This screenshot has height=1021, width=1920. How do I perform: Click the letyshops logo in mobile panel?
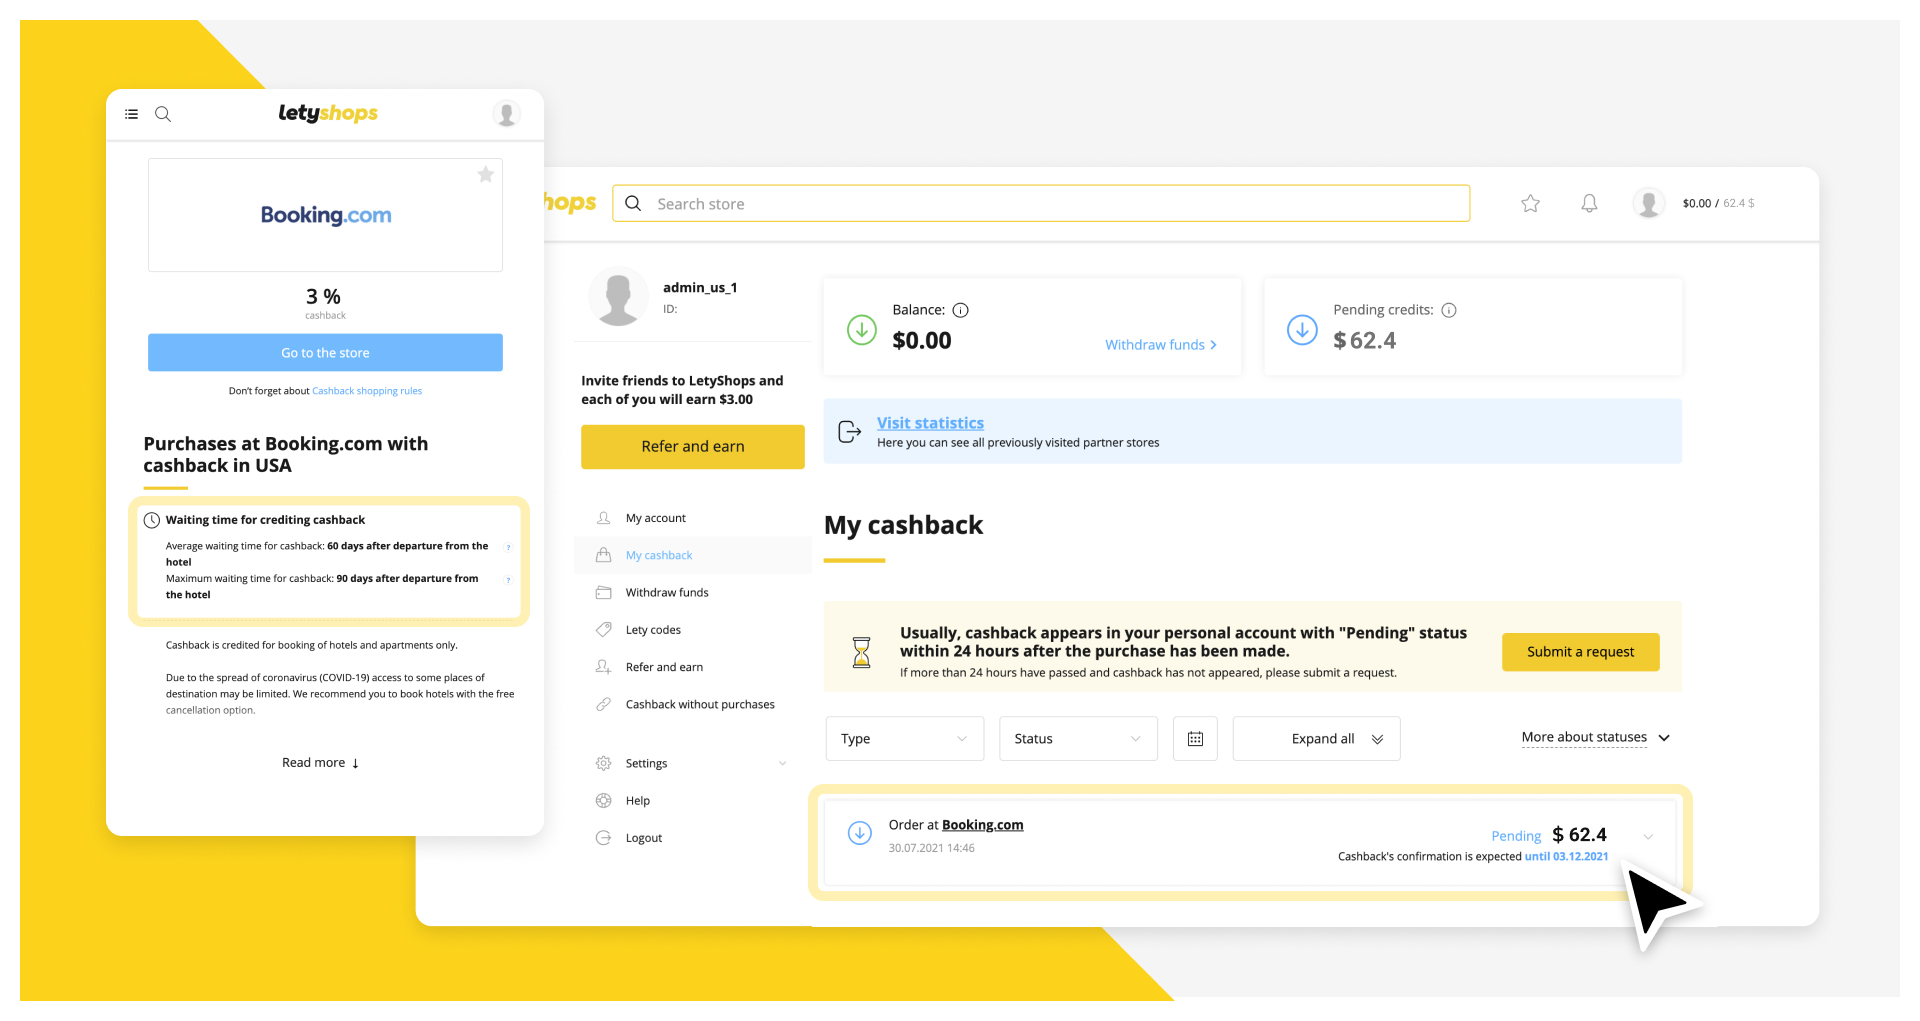(x=328, y=113)
